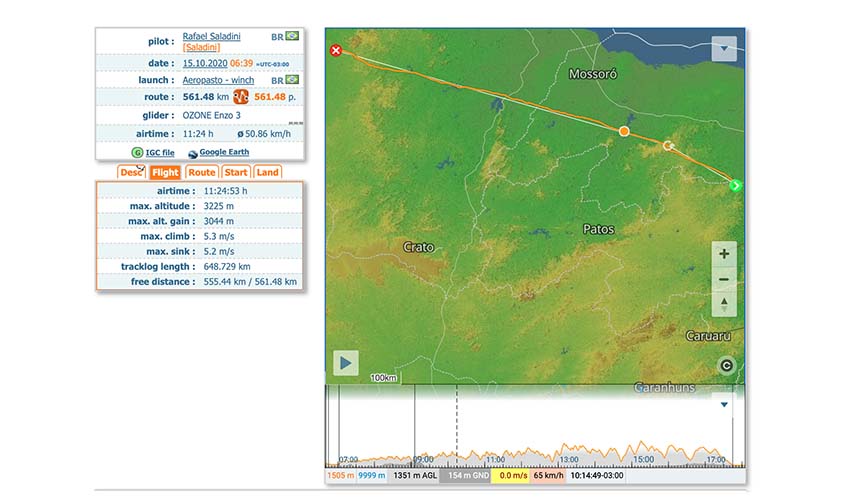The width and height of the screenshot is (850, 500).
Task: Click the Mossoró city label on map
Action: pyautogui.click(x=593, y=74)
